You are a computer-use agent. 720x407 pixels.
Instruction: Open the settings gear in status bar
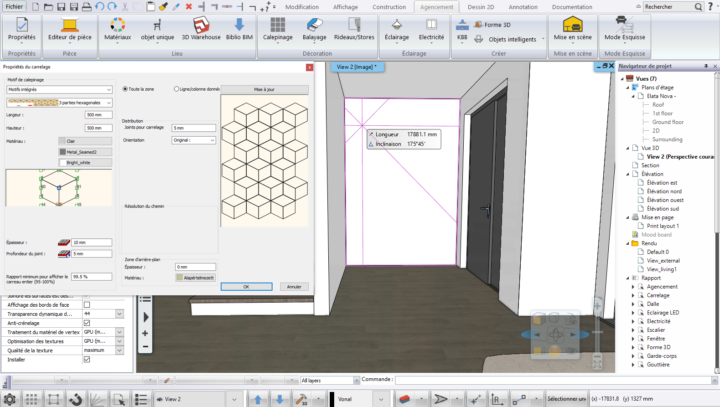click(x=10, y=399)
